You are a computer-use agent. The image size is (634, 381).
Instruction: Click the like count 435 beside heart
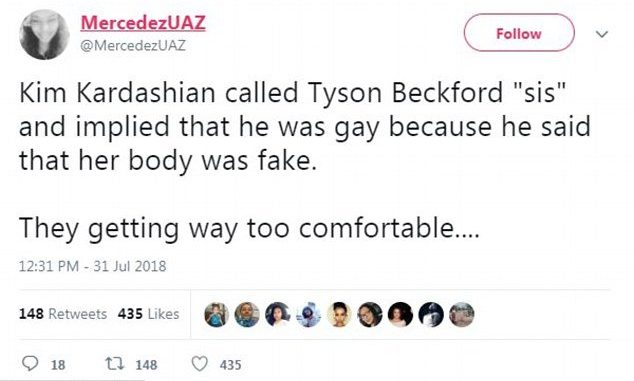(230, 365)
